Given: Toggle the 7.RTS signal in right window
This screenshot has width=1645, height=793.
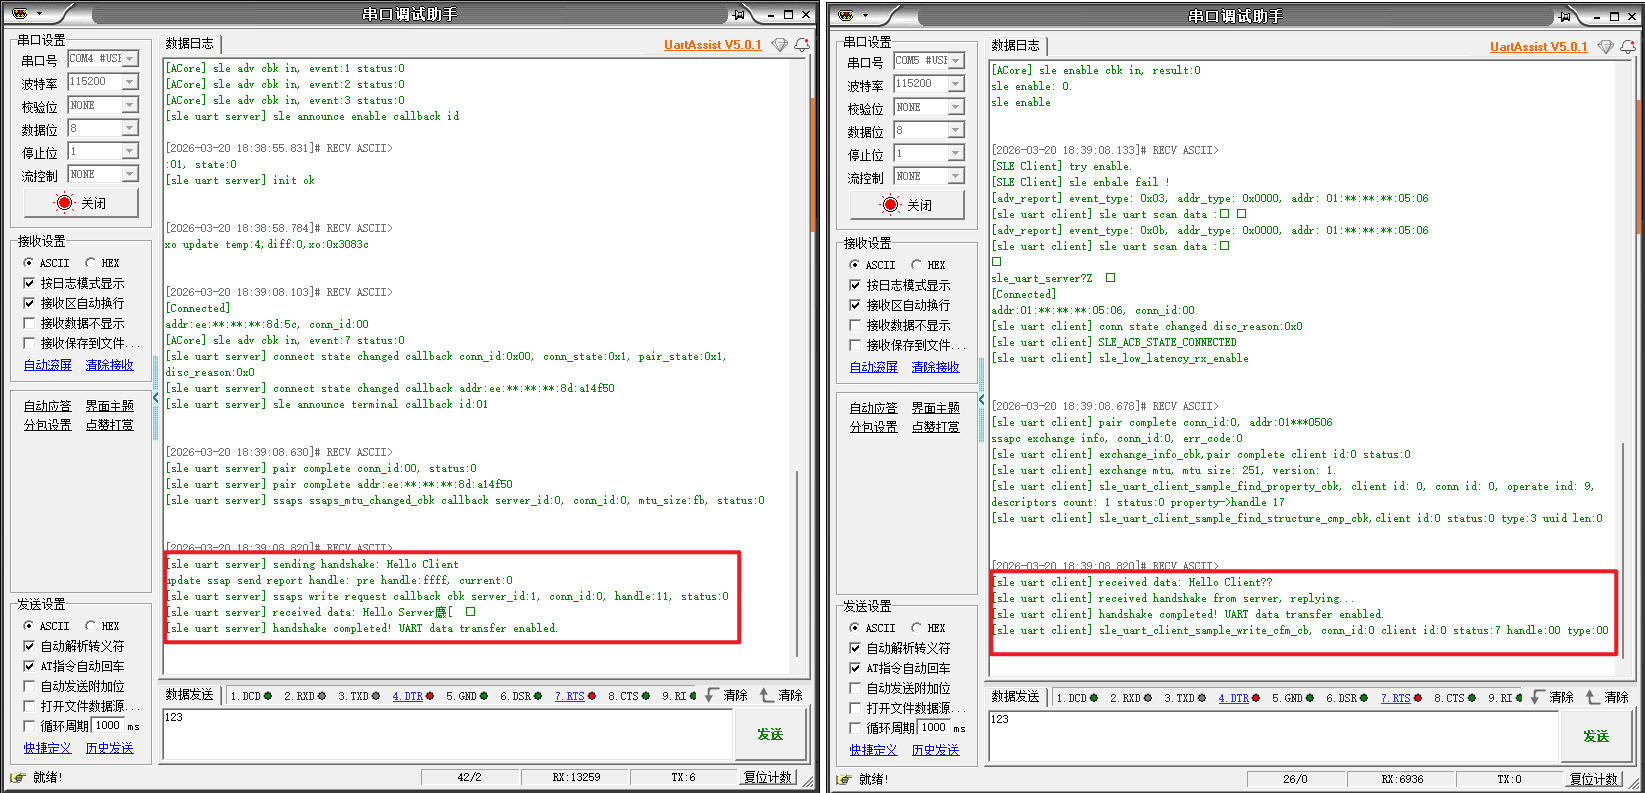Looking at the screenshot, I should pos(1401,698).
